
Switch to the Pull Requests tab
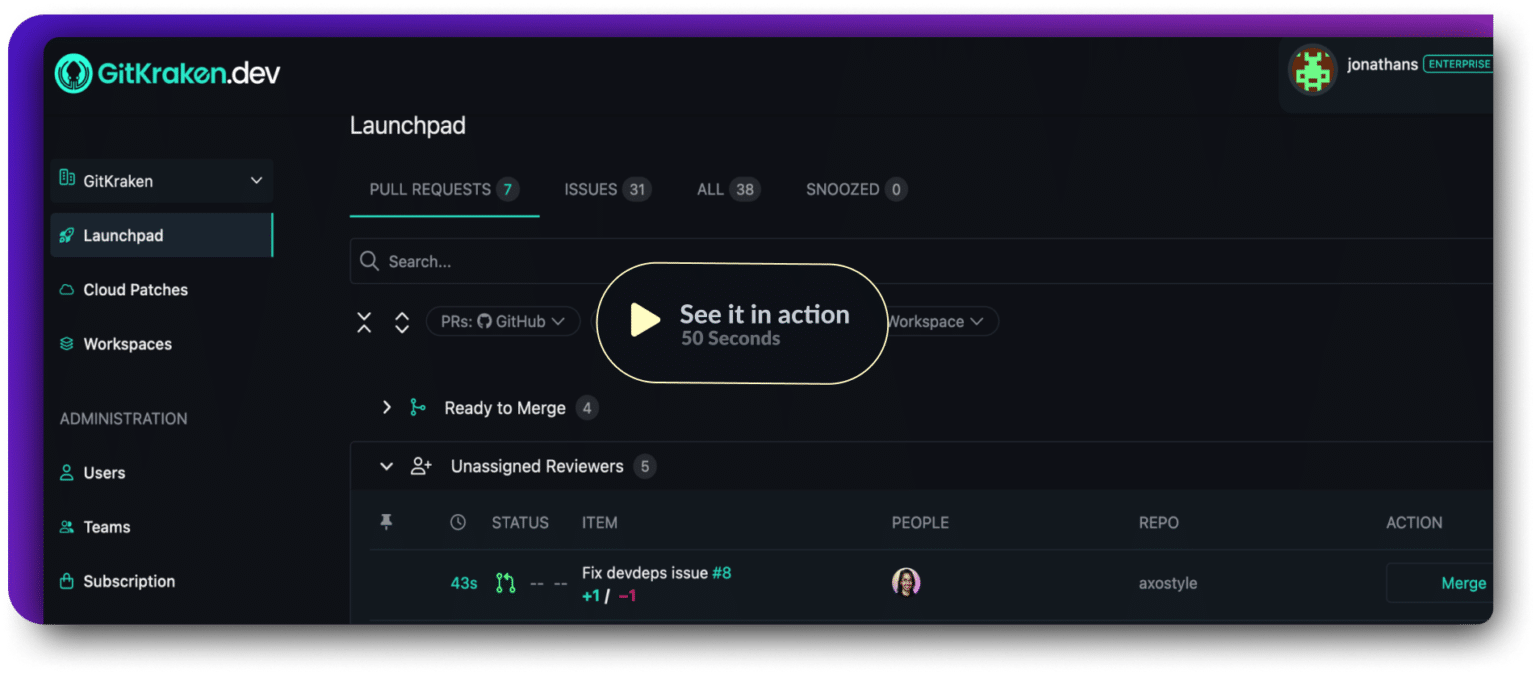pos(444,189)
